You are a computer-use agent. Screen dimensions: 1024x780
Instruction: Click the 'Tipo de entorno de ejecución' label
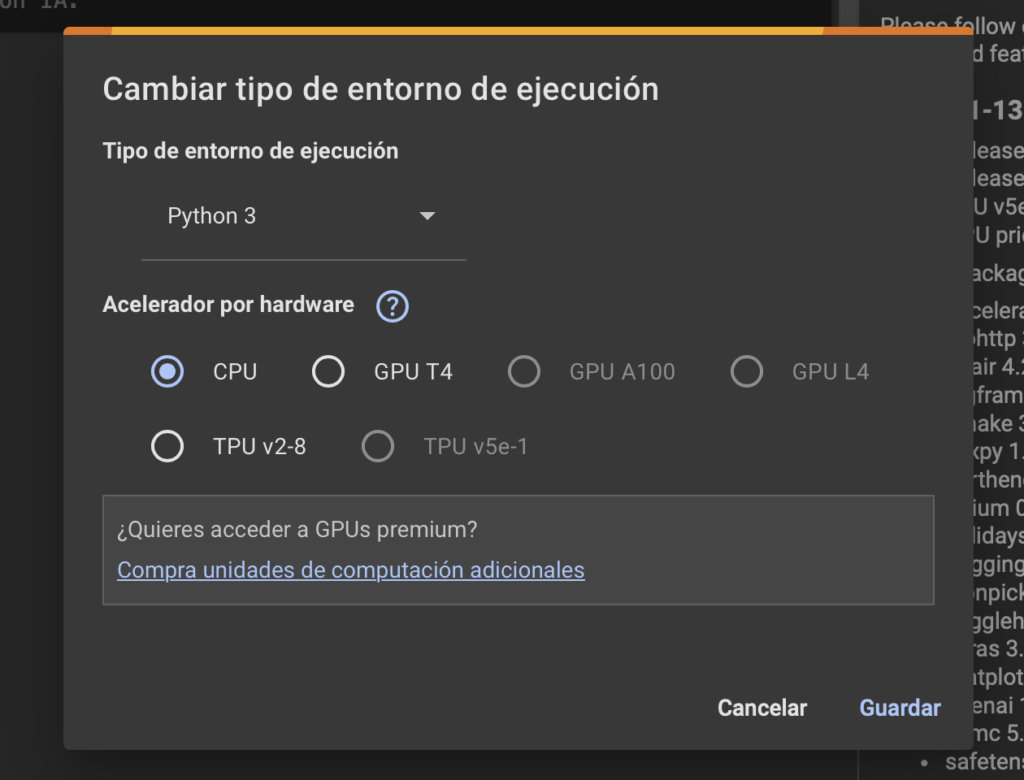pyautogui.click(x=250, y=151)
